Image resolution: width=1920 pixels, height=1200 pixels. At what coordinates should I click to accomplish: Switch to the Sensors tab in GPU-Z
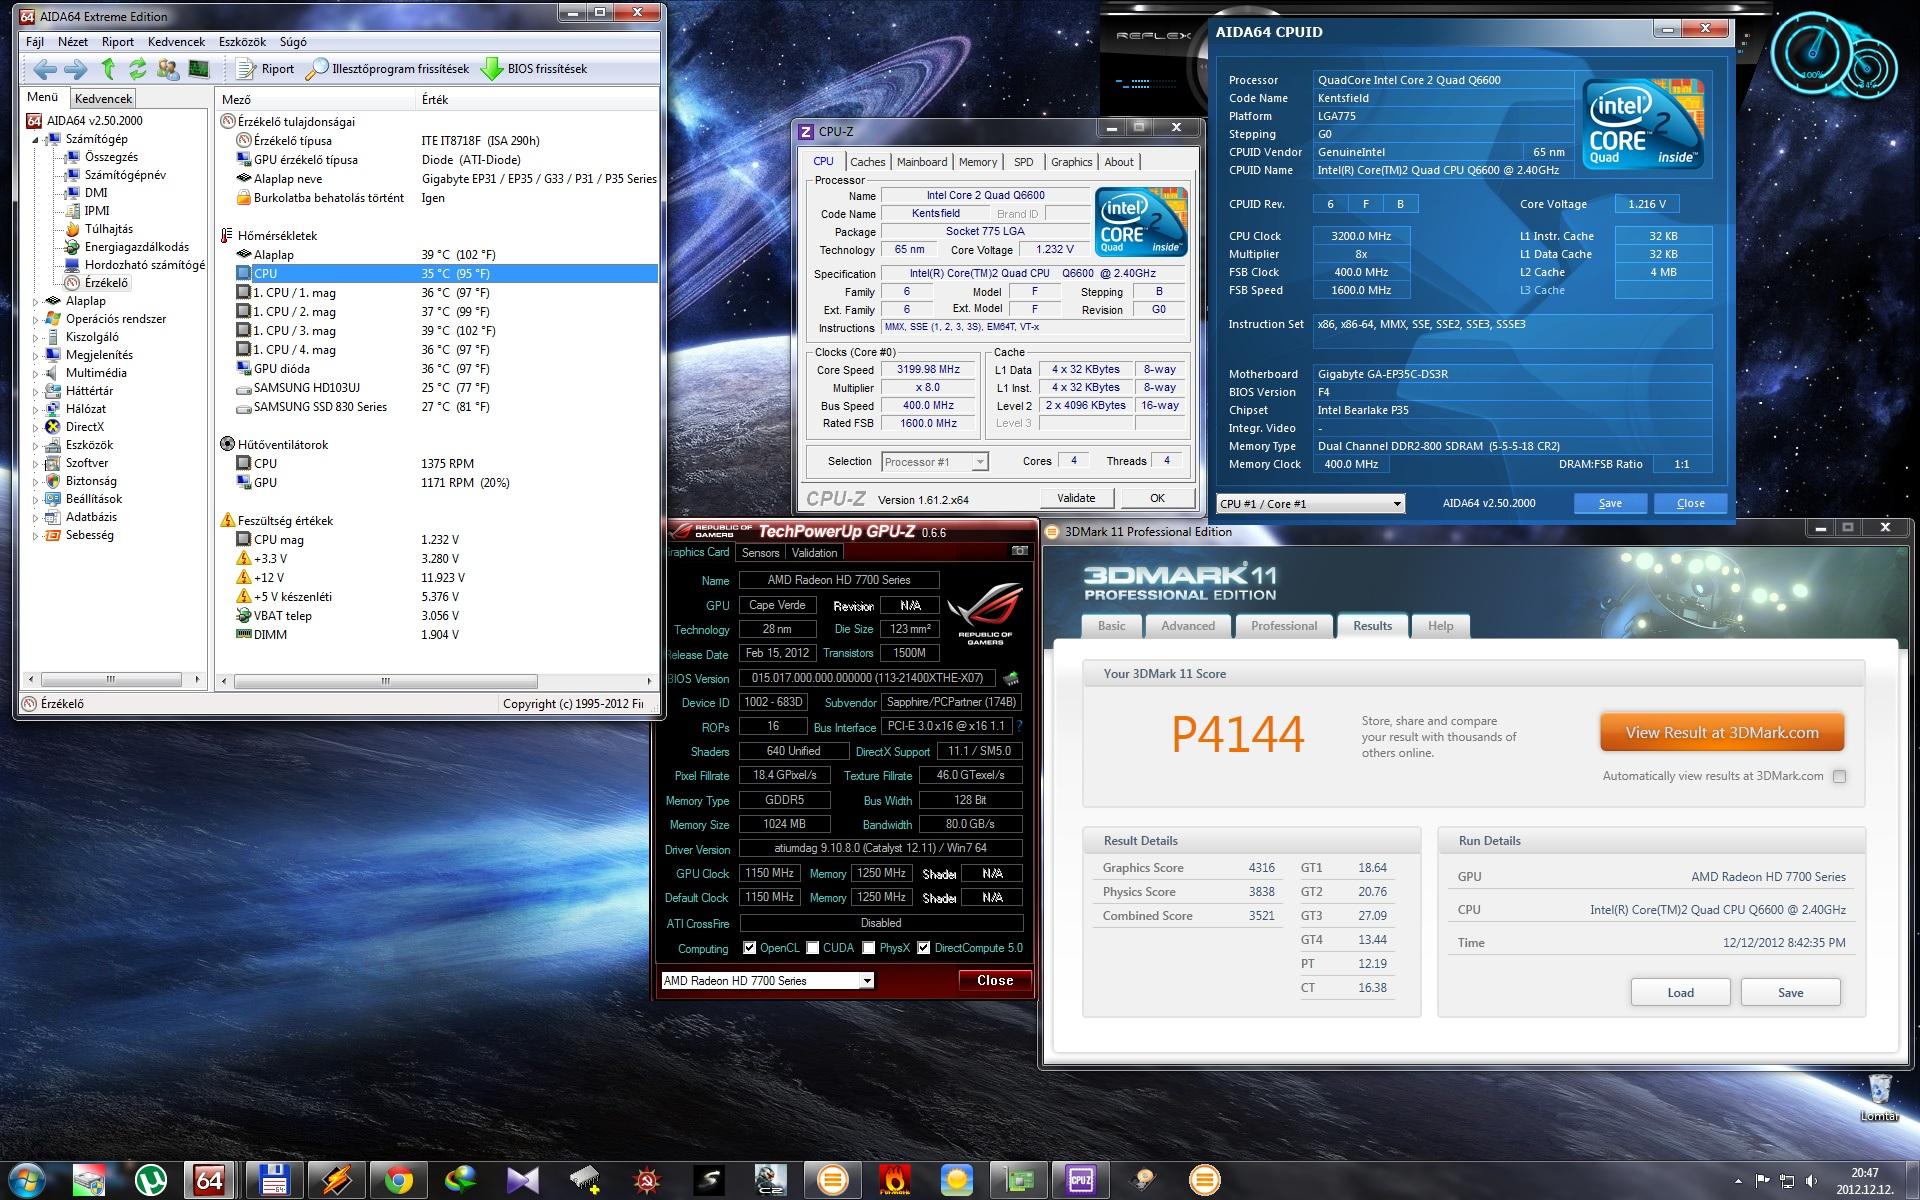pos(760,553)
